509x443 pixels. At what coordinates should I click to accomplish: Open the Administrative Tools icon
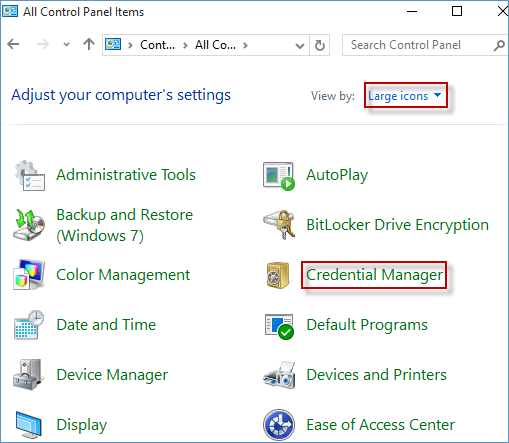point(29,175)
